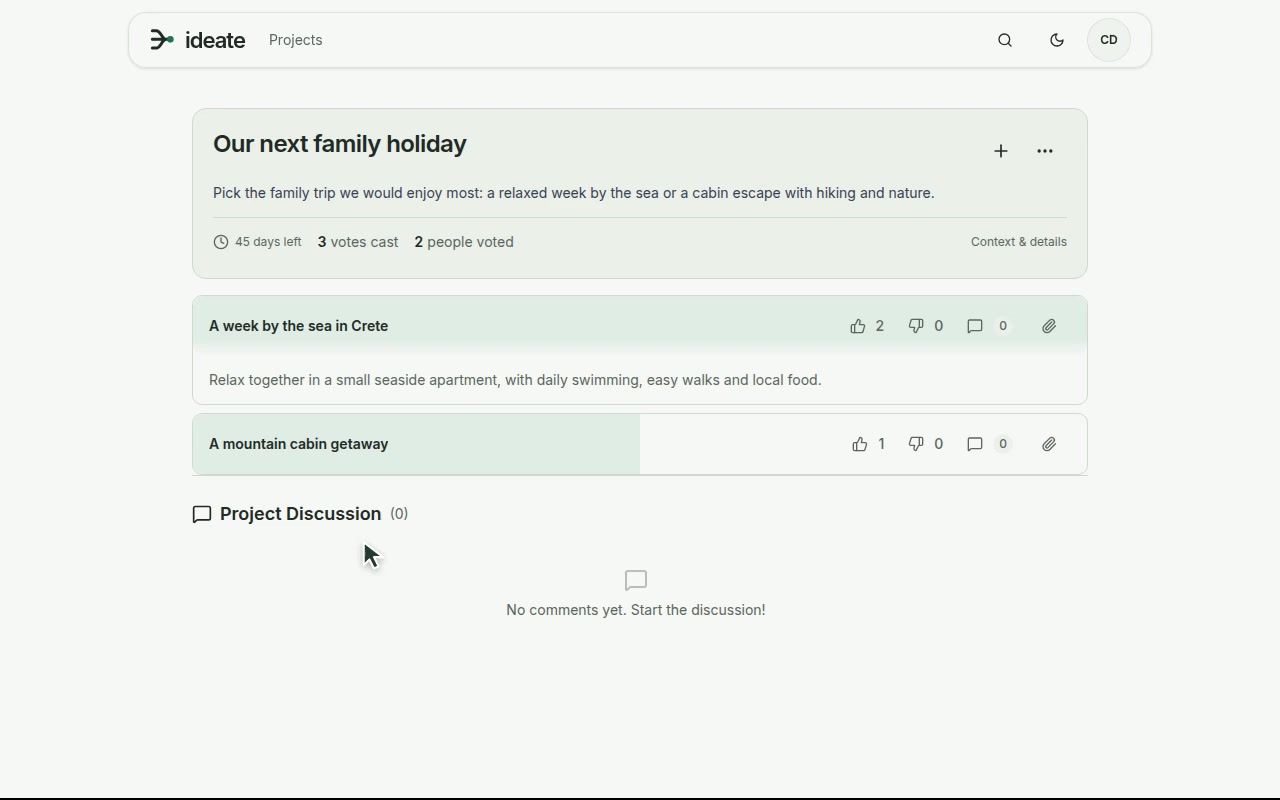Open attachments for mountain cabin getaway
Image resolution: width=1280 pixels, height=800 pixels.
coord(1049,444)
